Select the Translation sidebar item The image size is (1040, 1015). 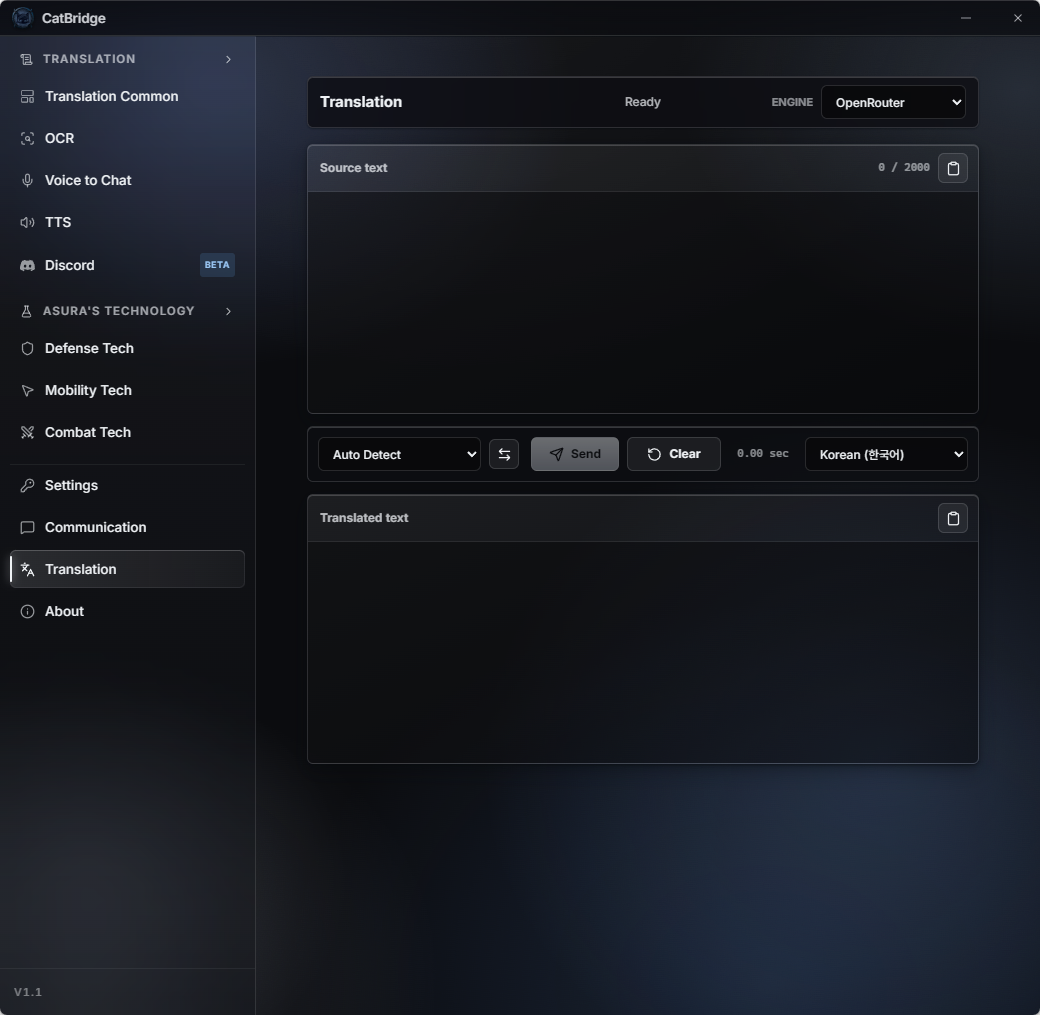click(x=127, y=569)
